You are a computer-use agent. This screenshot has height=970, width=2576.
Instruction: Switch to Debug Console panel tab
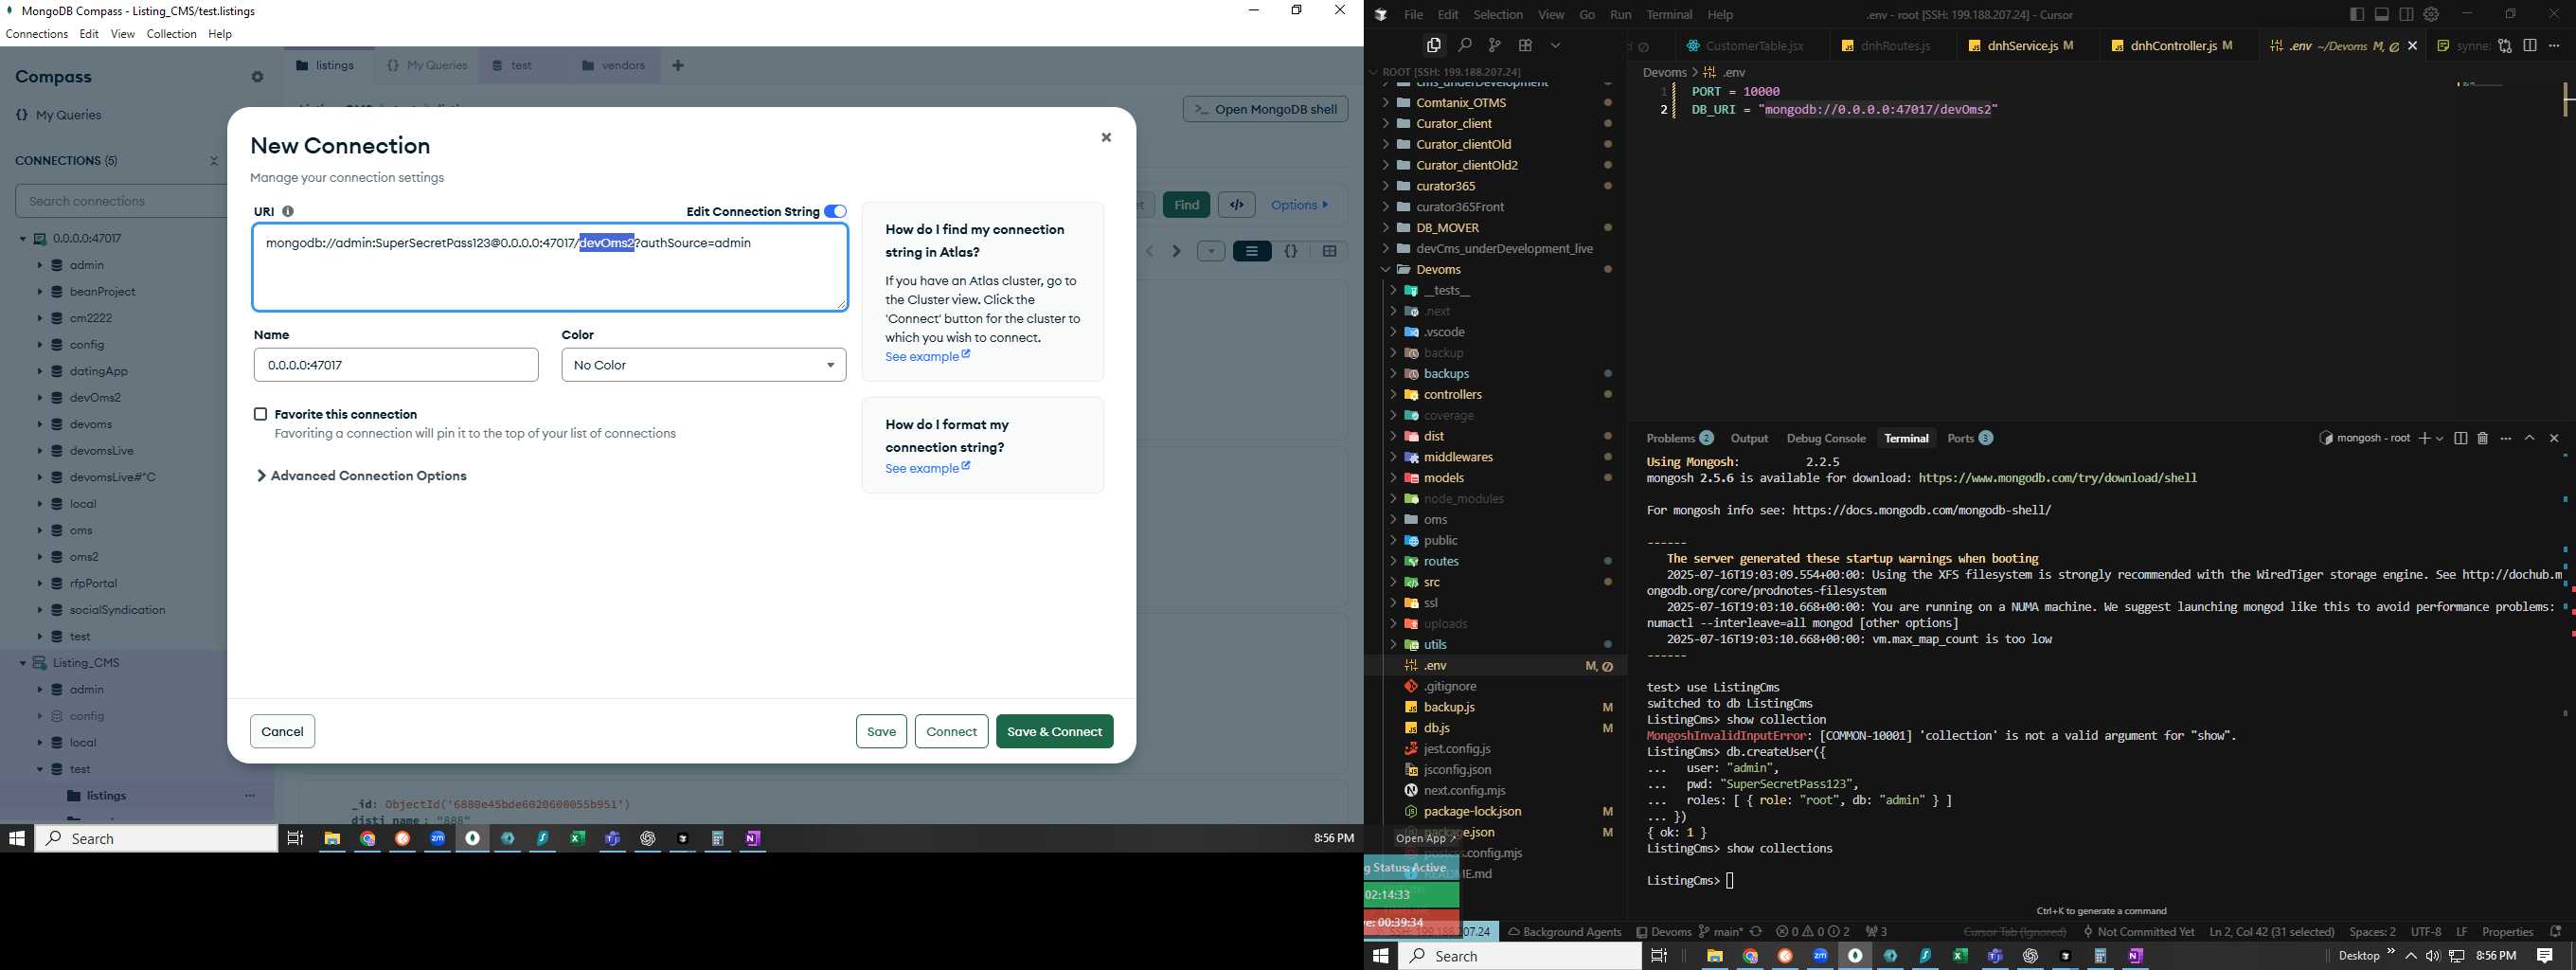pyautogui.click(x=1826, y=438)
